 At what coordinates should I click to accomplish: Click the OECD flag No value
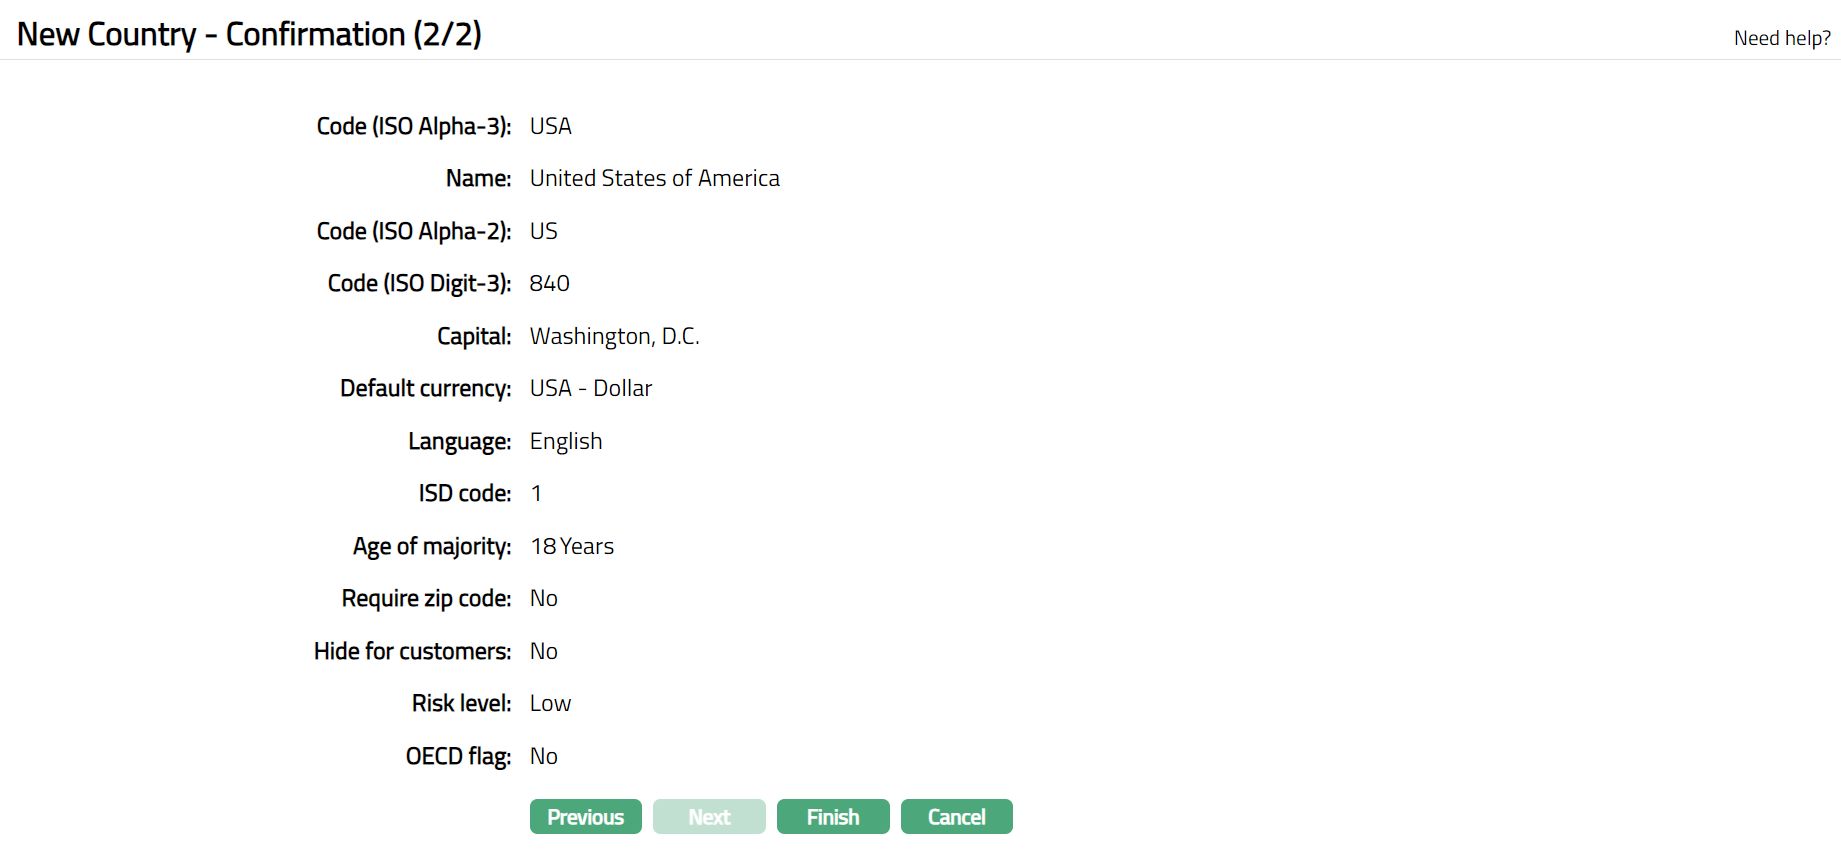(x=543, y=756)
